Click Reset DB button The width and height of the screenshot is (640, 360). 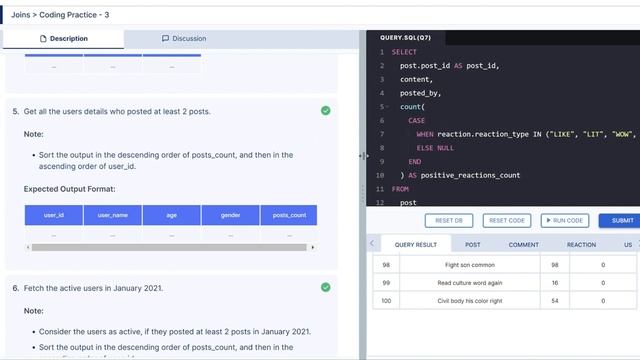449,220
